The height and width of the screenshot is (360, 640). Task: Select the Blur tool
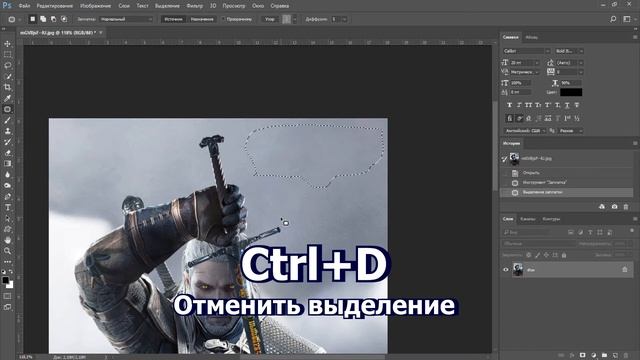[x=7, y=175]
